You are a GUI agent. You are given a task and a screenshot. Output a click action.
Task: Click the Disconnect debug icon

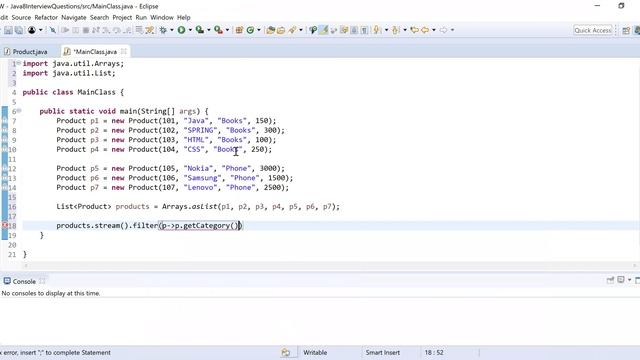click(x=96, y=30)
